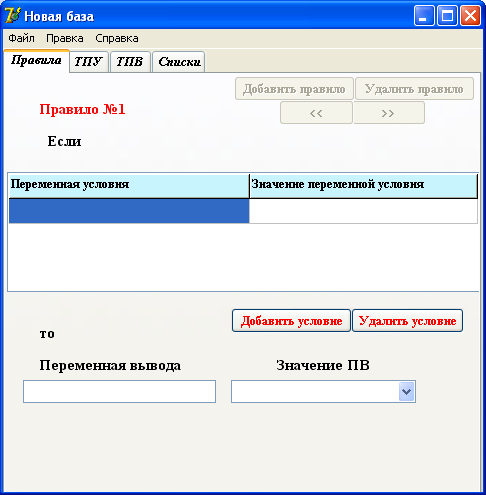486x495 pixels.
Task: Click the Правило №1 heading
Action: [82, 109]
